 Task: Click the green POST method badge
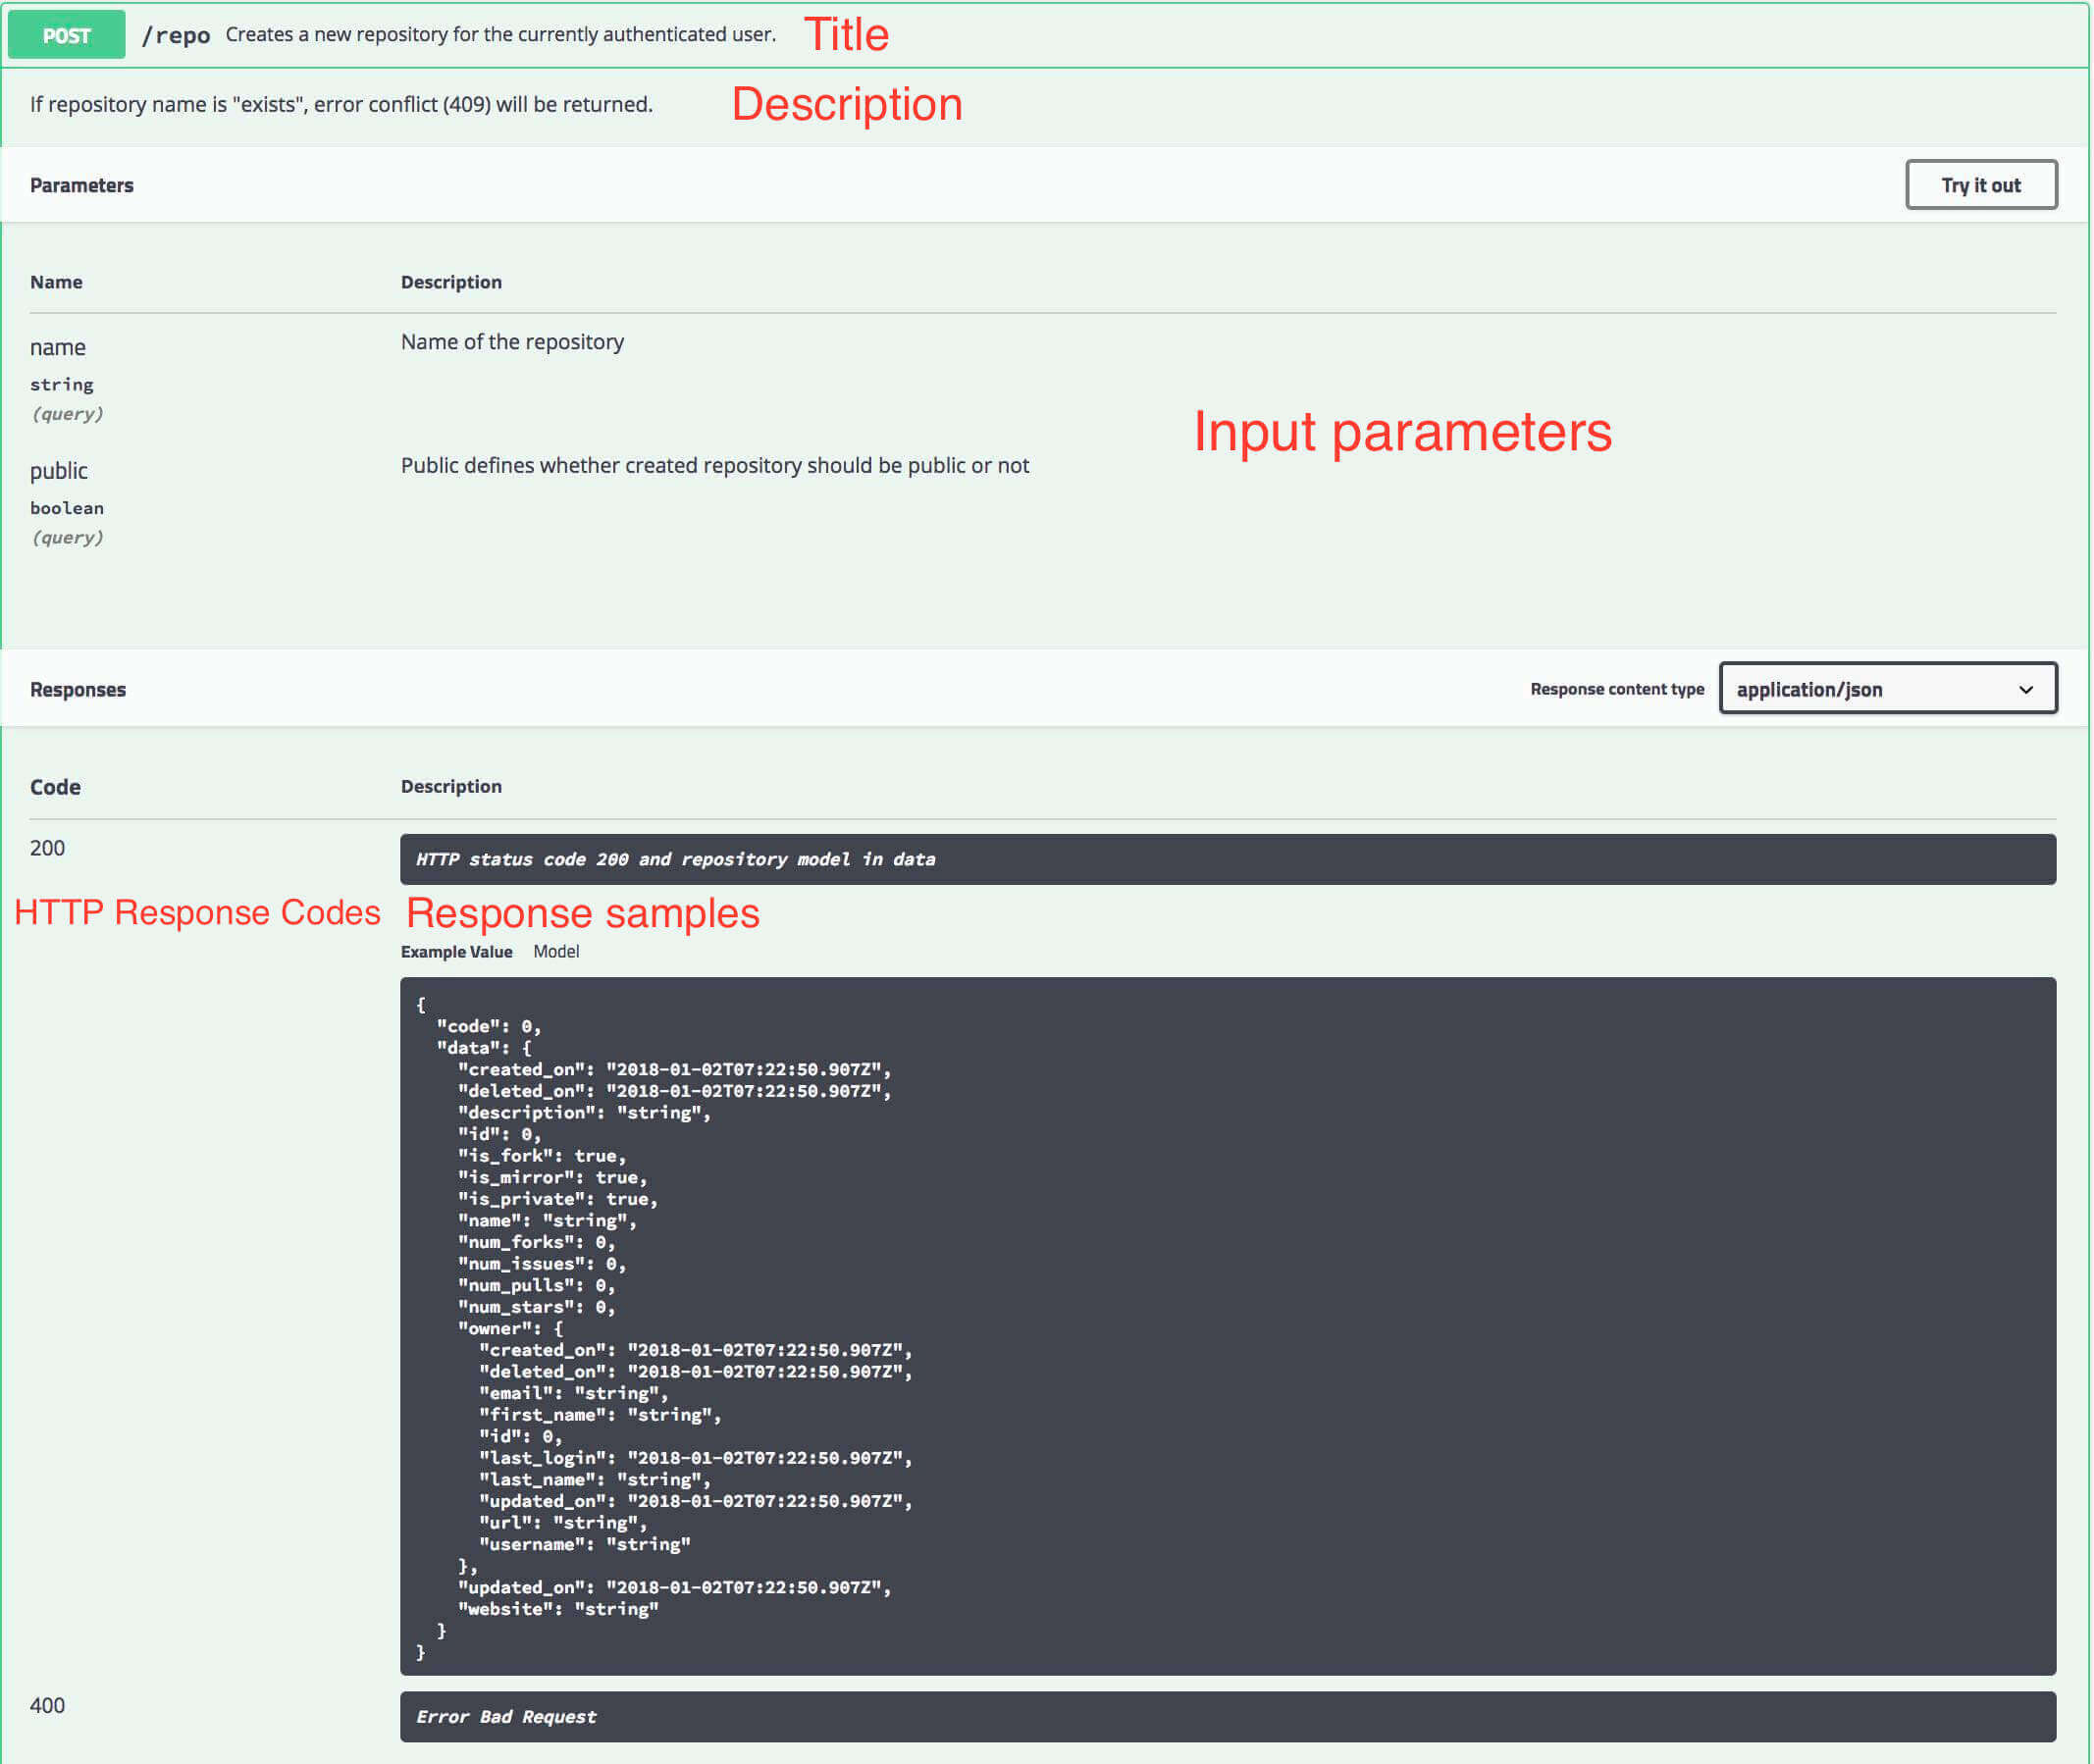pyautogui.click(x=66, y=35)
